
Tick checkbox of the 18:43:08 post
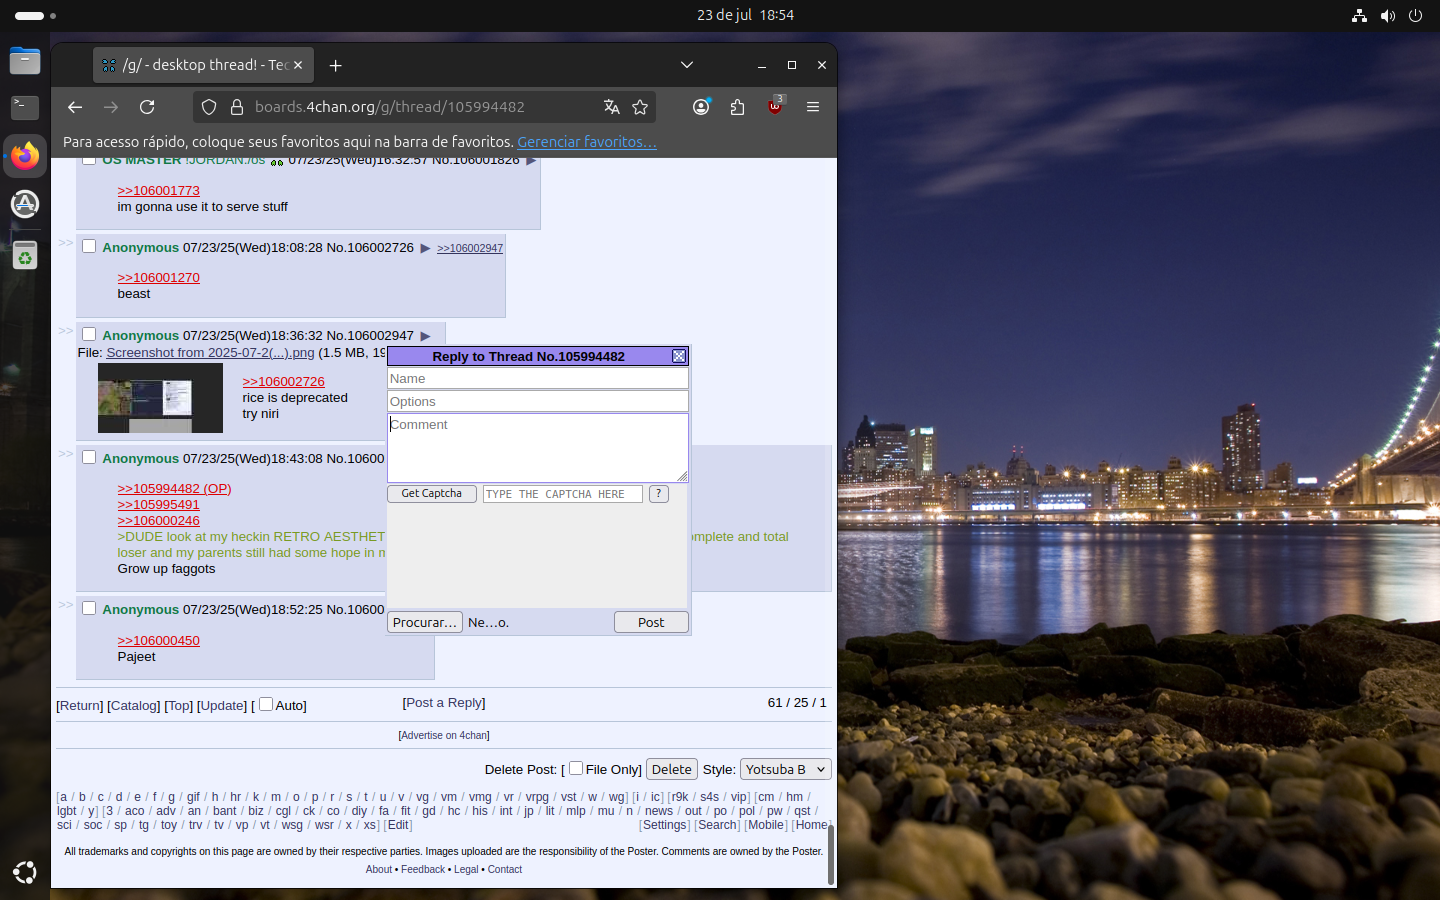click(x=89, y=457)
